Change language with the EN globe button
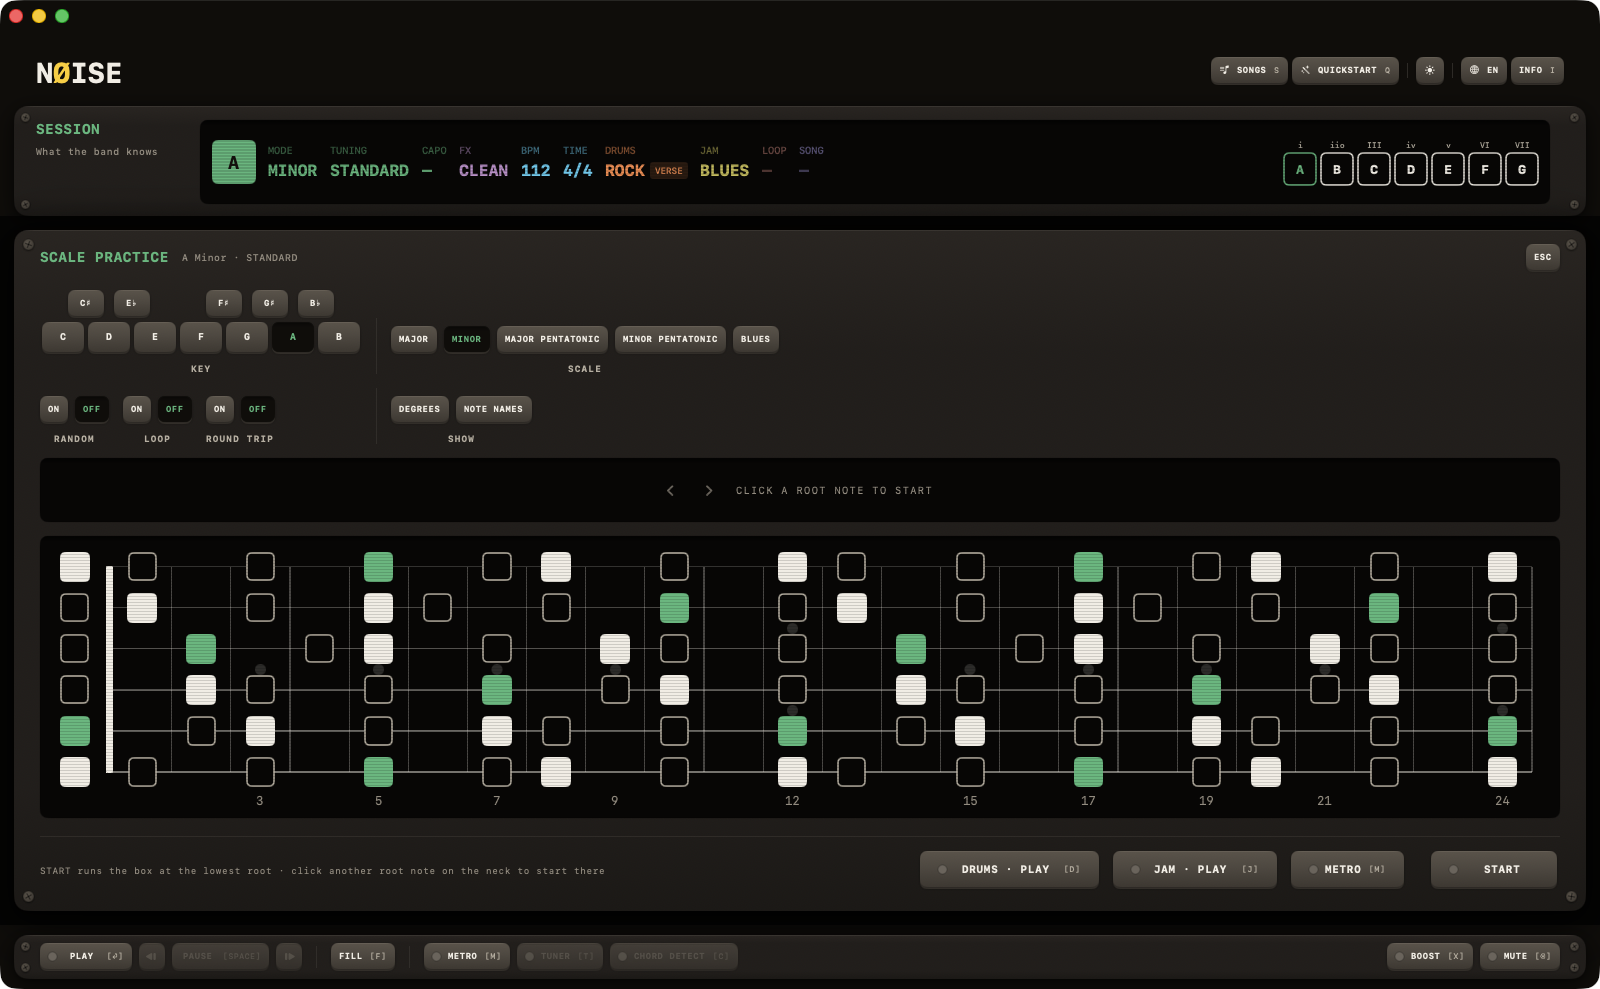The width and height of the screenshot is (1600, 989). (1484, 70)
